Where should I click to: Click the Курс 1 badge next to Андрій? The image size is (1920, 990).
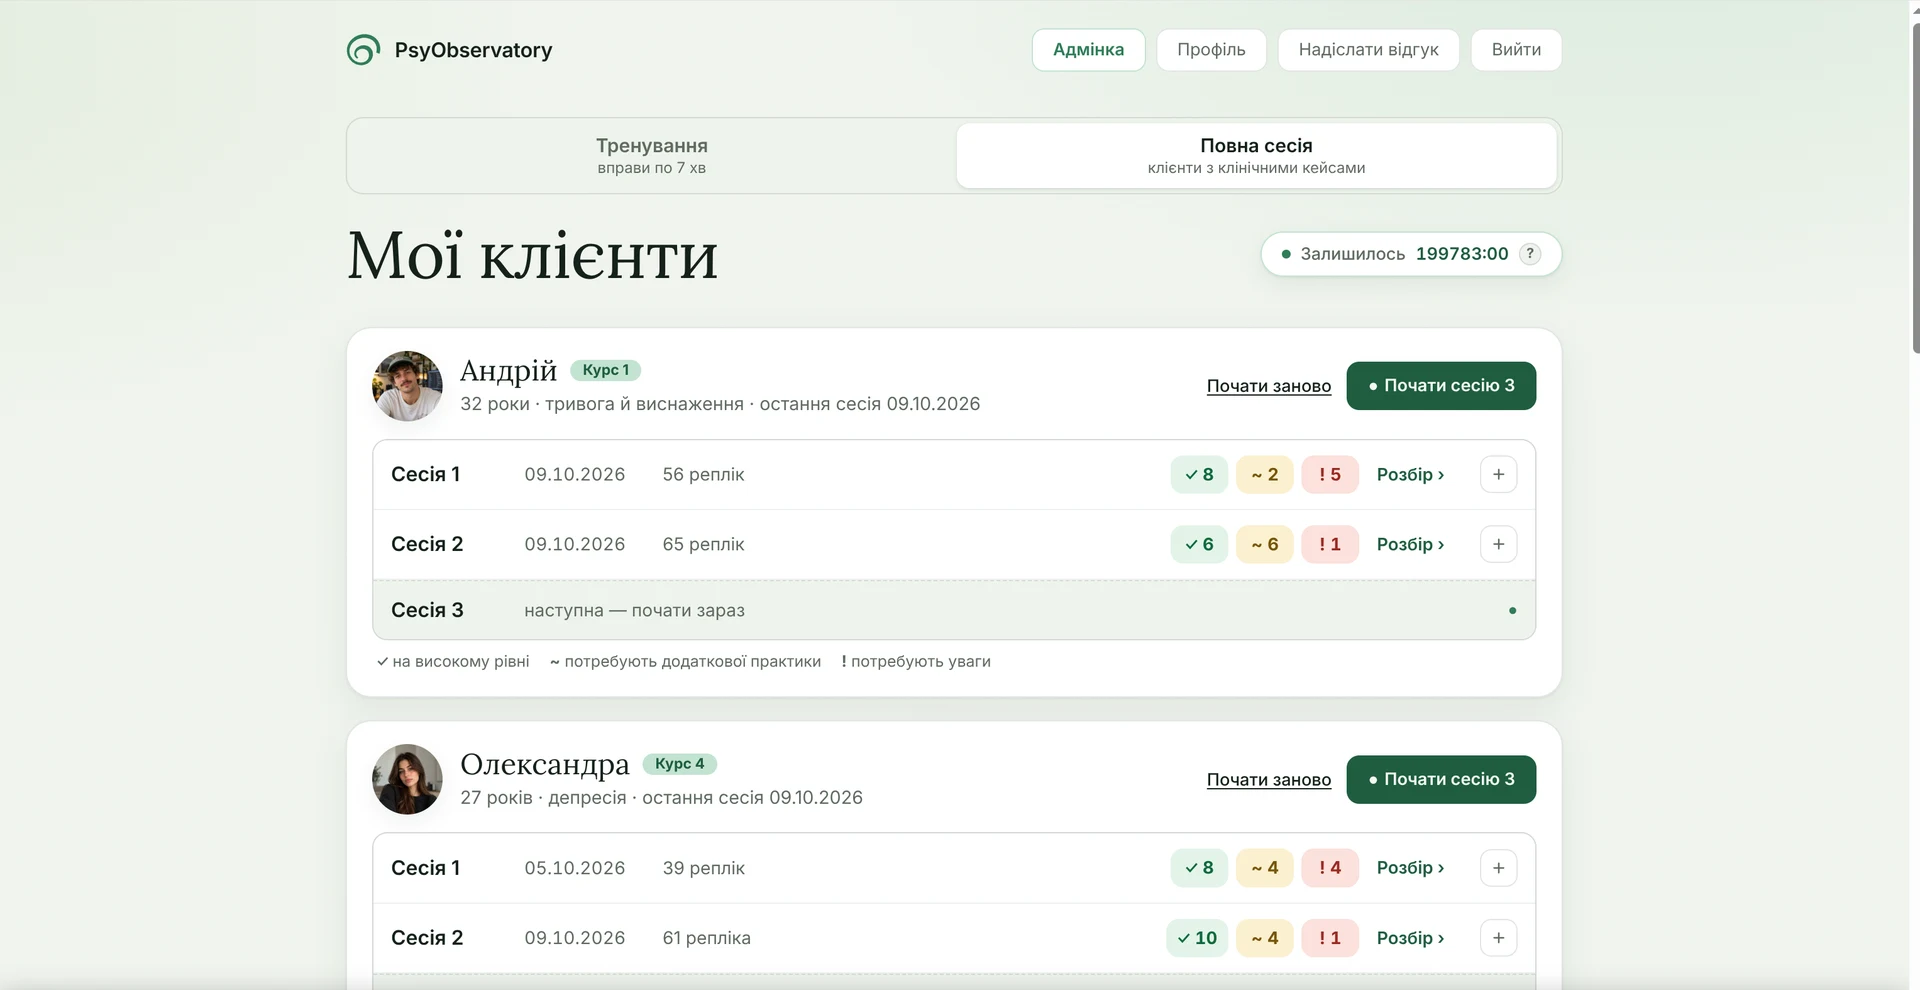click(605, 370)
